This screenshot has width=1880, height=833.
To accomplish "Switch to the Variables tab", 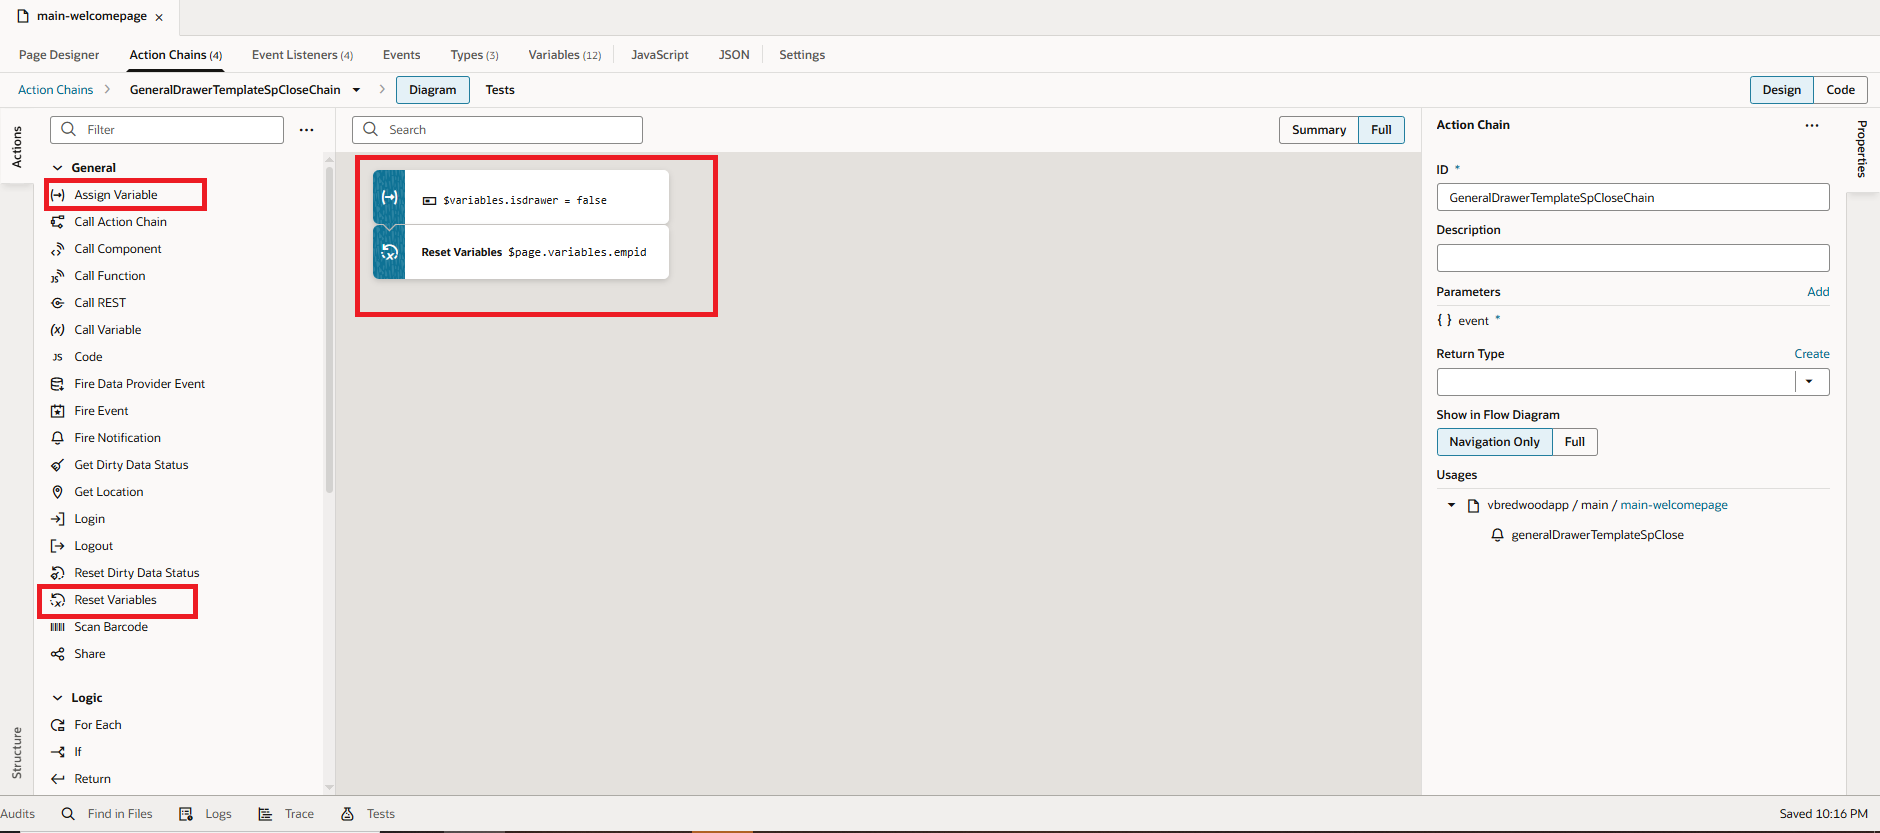I will (564, 55).
